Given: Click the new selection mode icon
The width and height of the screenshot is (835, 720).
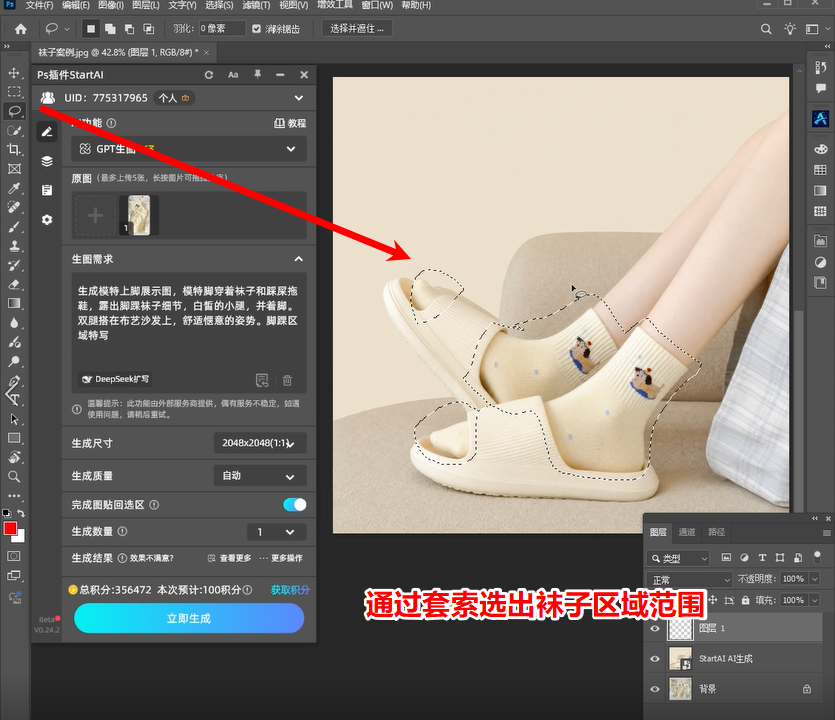Looking at the screenshot, I should pyautogui.click(x=91, y=29).
